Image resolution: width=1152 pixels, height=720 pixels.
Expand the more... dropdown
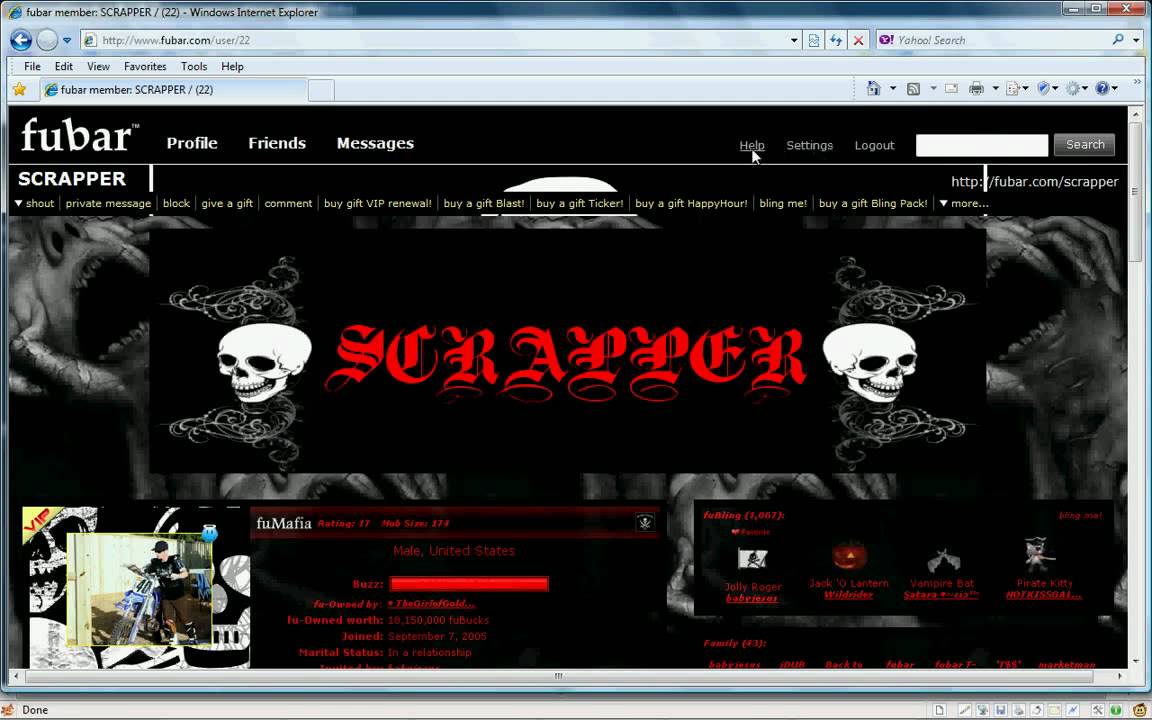click(x=964, y=204)
